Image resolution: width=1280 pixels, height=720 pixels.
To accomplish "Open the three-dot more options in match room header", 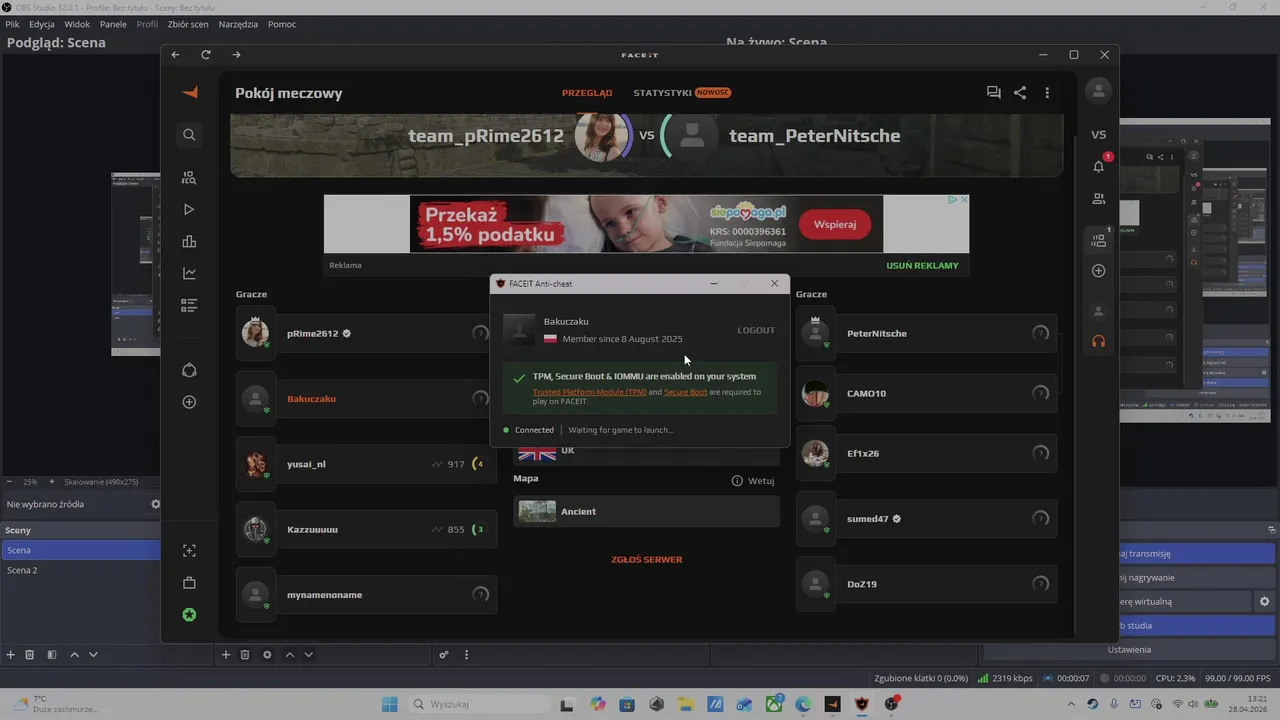I will point(1047,92).
